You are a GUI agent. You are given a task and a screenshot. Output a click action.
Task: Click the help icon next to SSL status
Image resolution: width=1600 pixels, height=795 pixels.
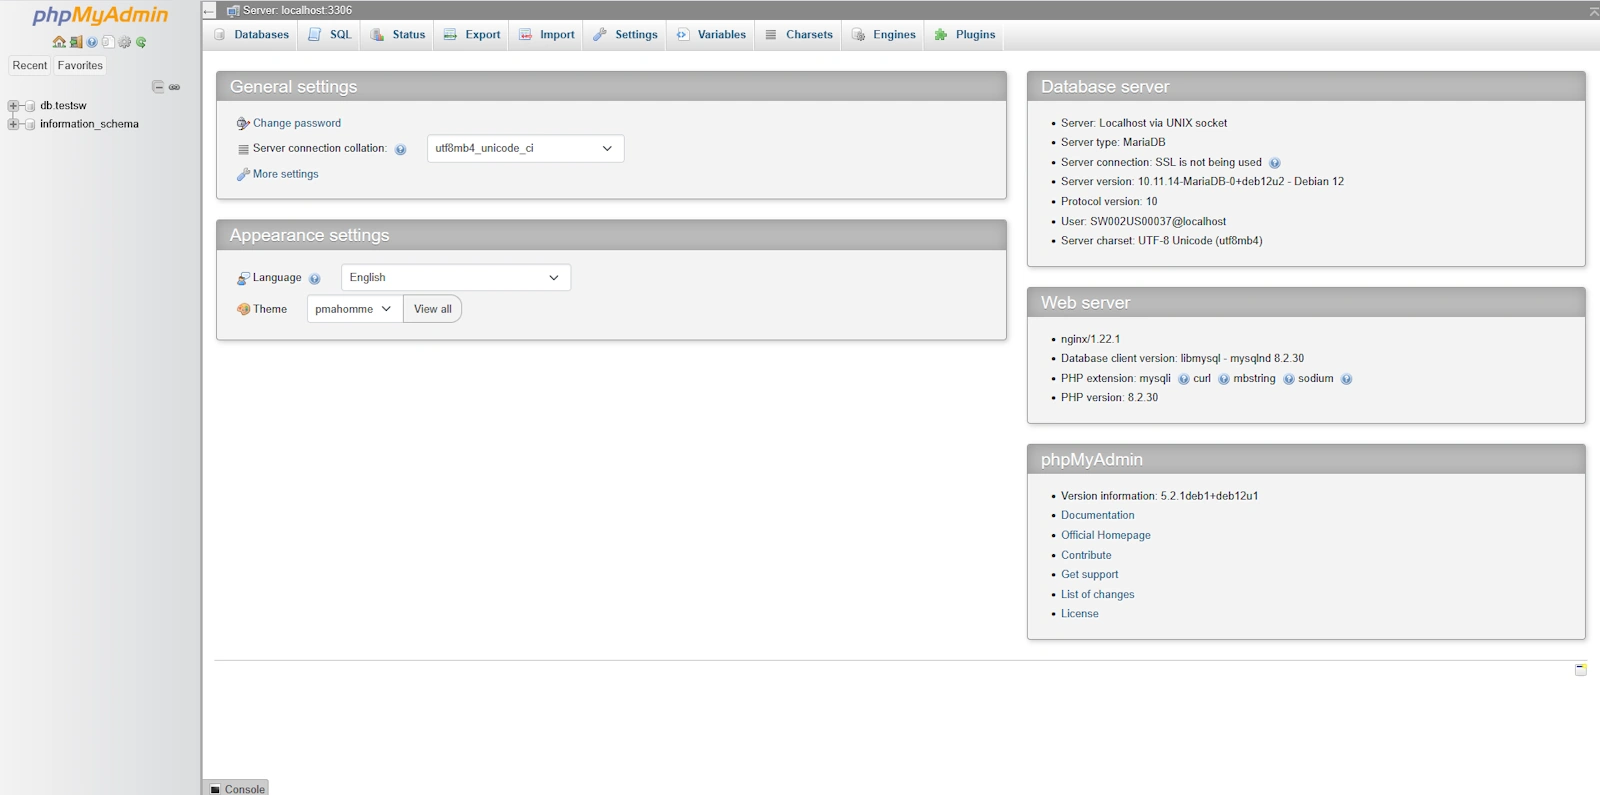(1274, 163)
